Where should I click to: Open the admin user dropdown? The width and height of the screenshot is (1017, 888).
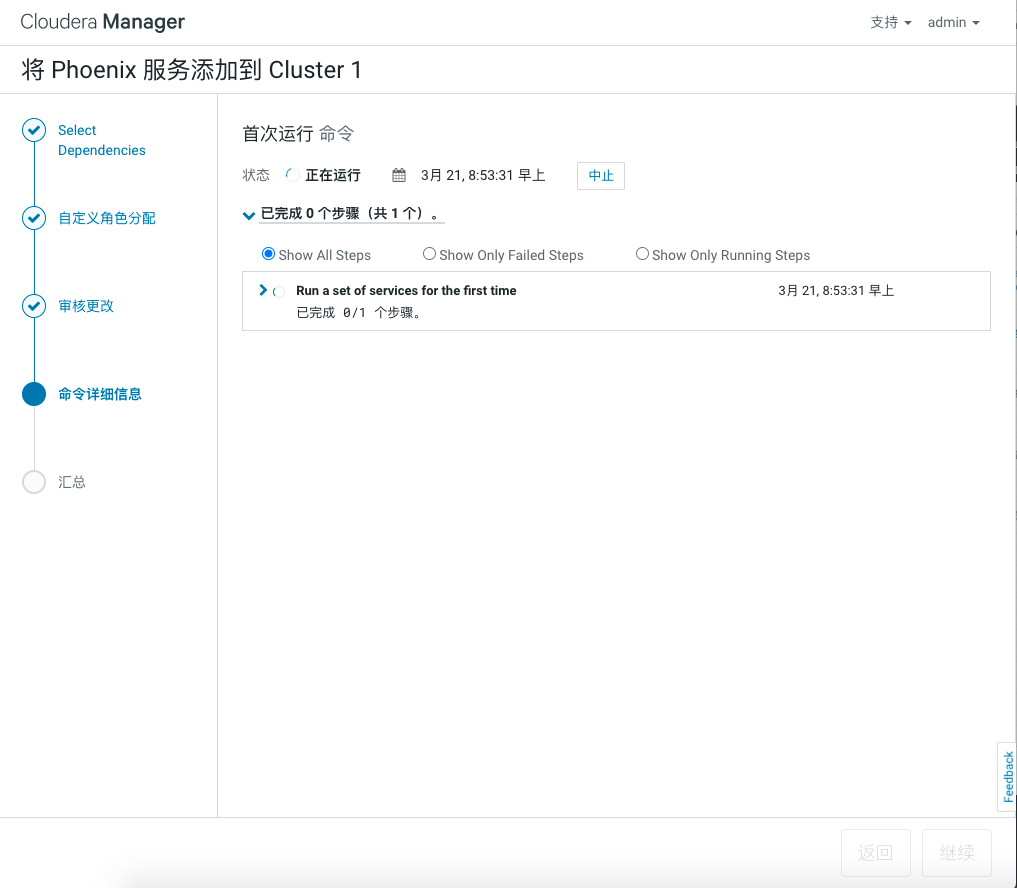(x=953, y=22)
